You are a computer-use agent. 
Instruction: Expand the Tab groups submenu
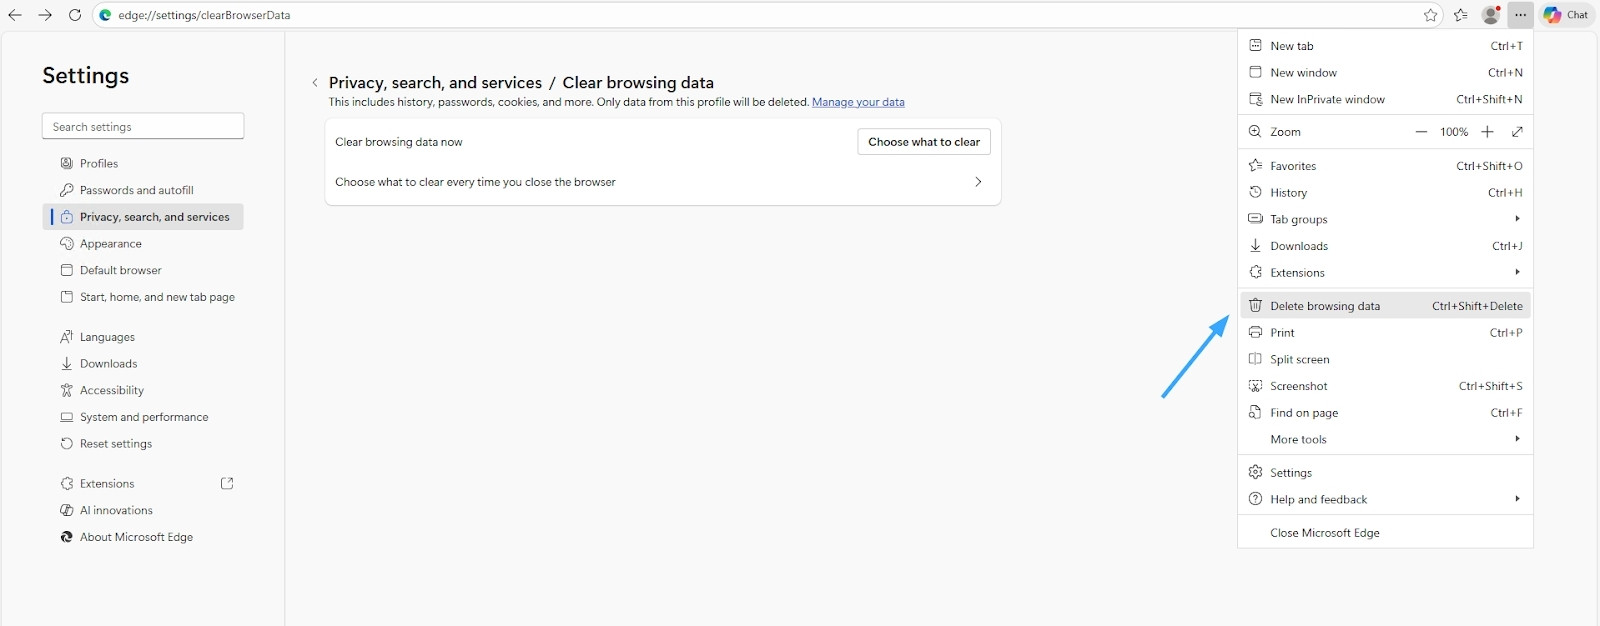[1385, 219]
